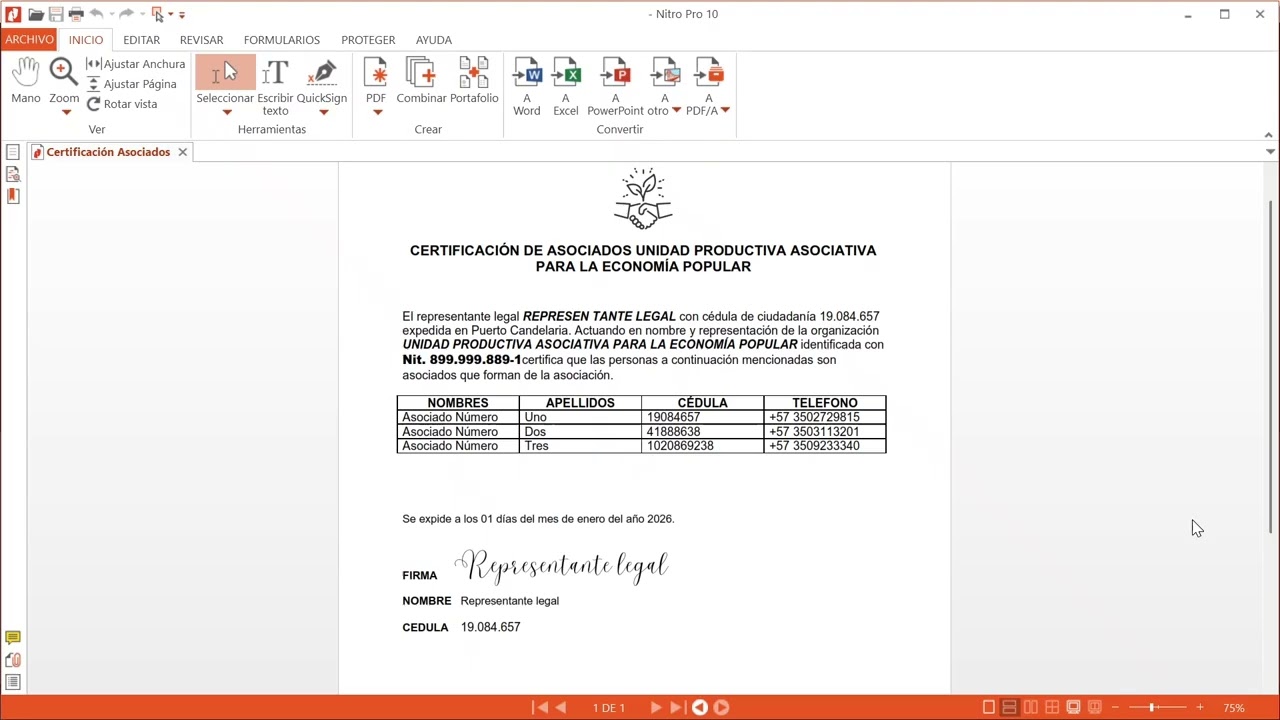Click the next view circle button

tap(721, 707)
